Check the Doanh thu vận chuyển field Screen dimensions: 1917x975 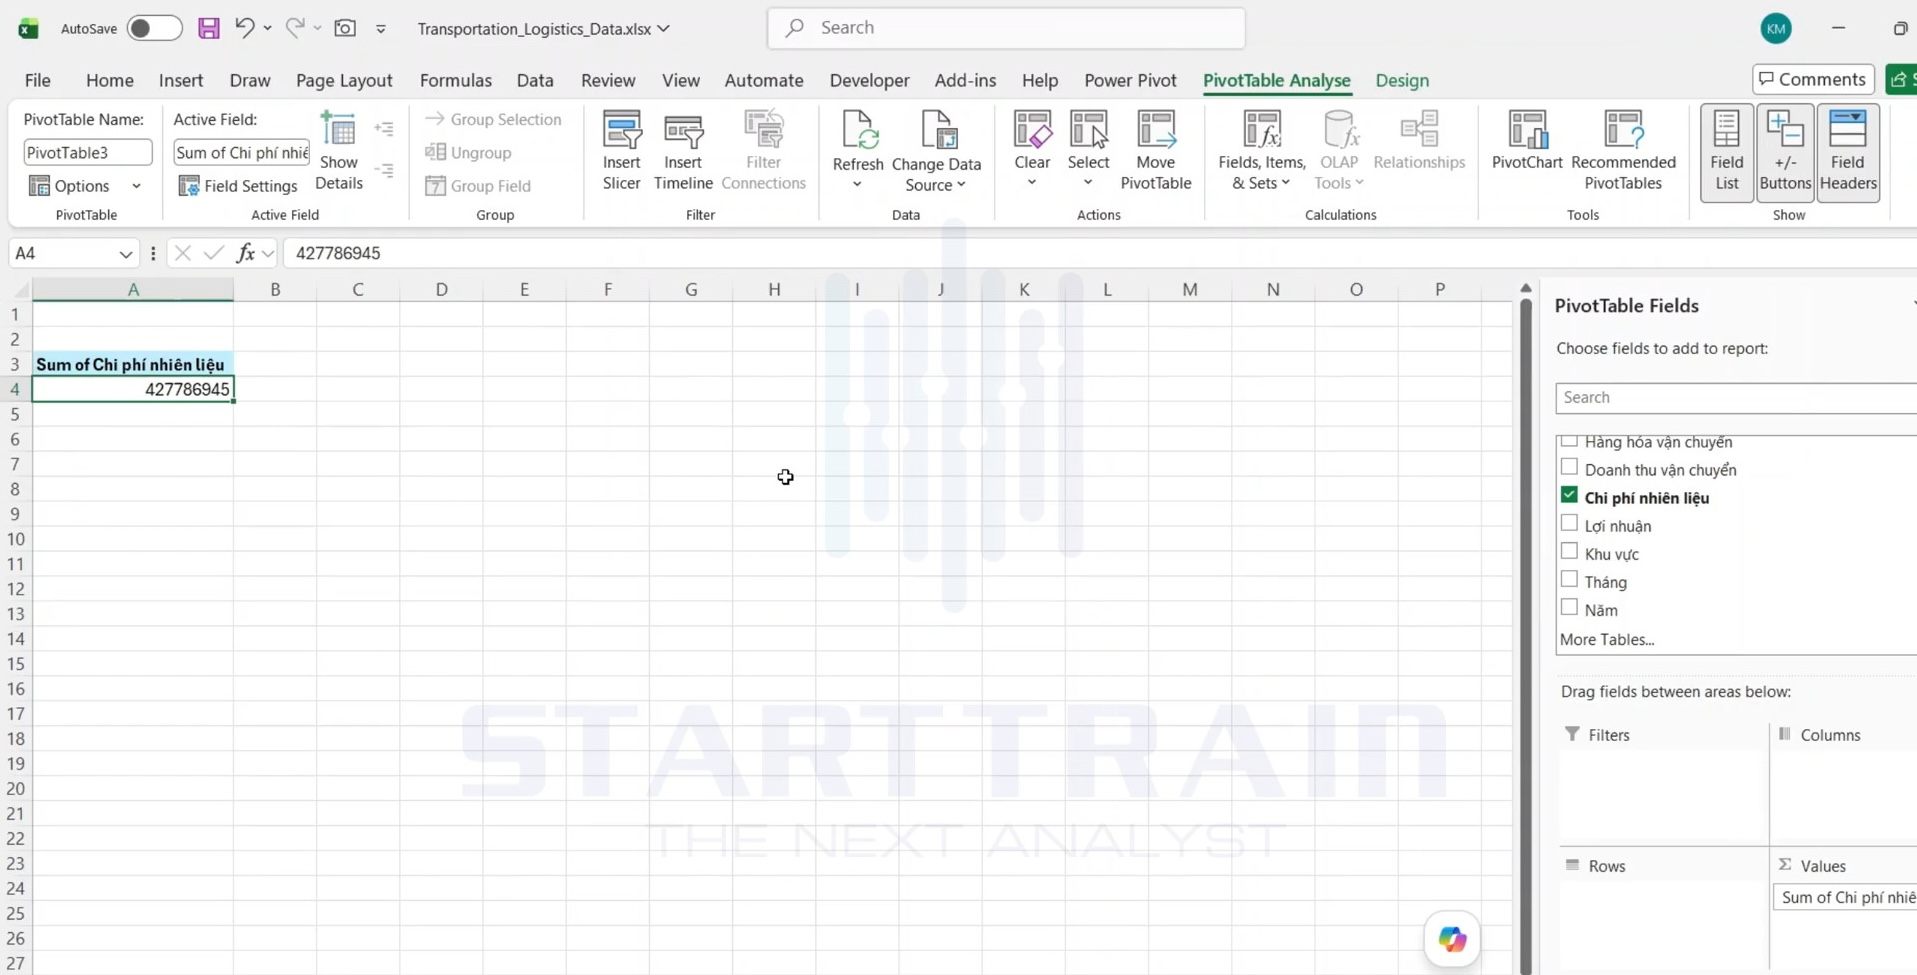1569,468
